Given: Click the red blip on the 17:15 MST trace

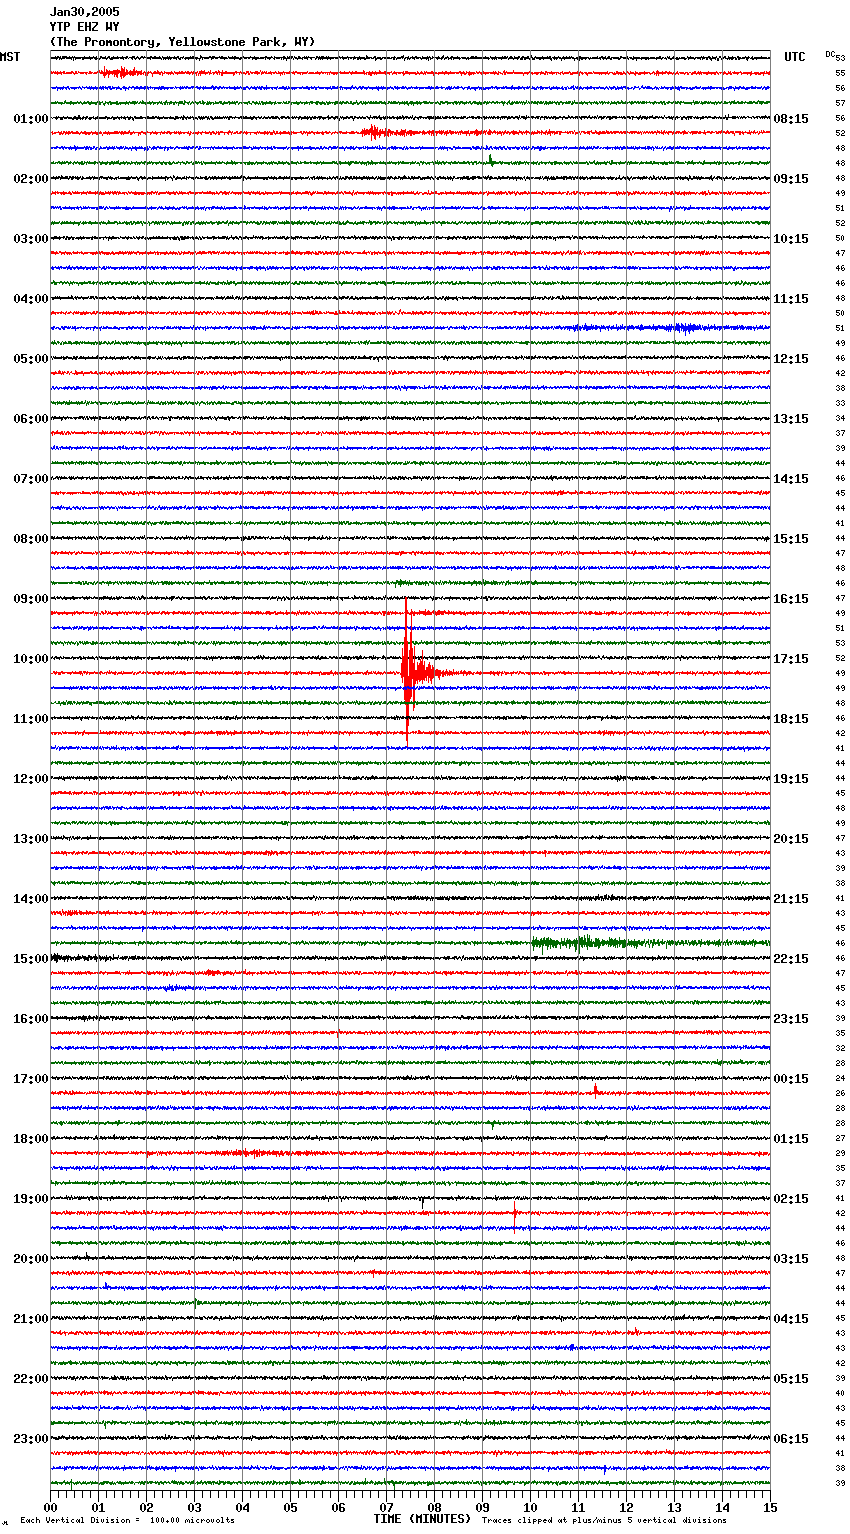Looking at the screenshot, I should [596, 1091].
